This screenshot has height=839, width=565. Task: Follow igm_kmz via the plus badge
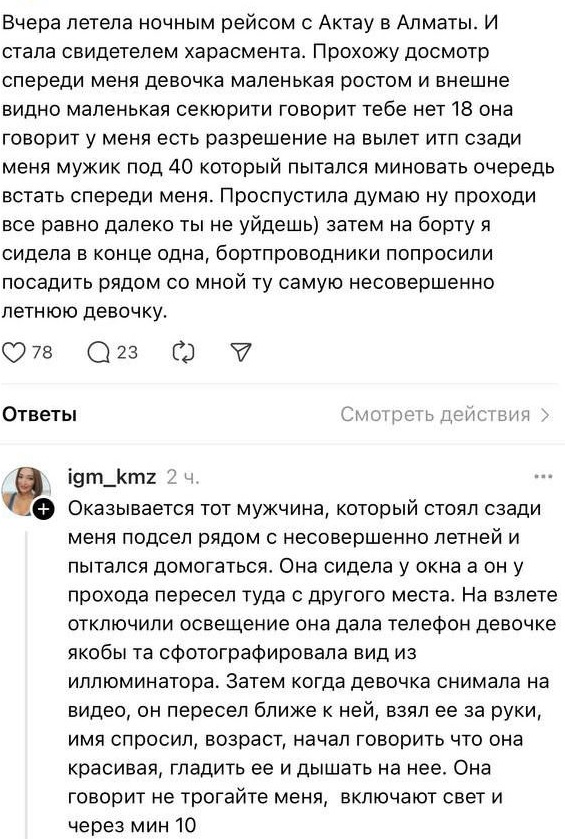pyautogui.click(x=43, y=510)
